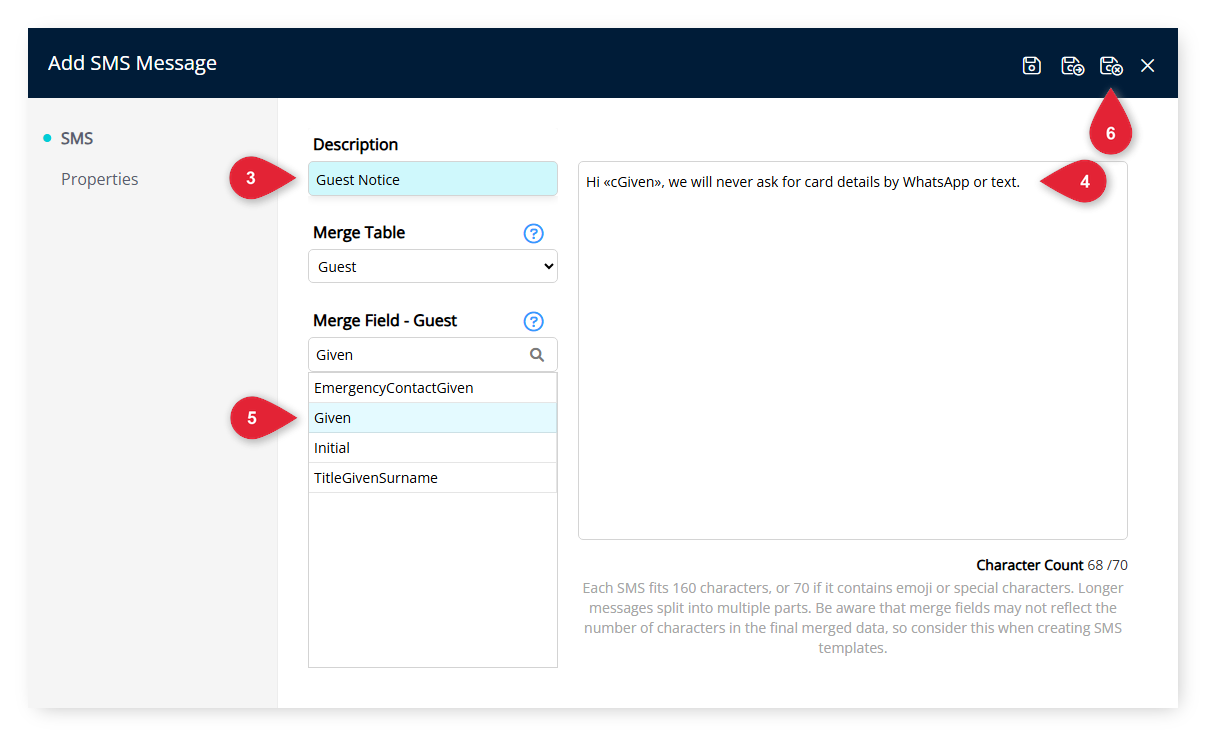Viewport: 1206px width, 736px height.
Task: Click the search magnifier in merge field box
Action: [537, 355]
